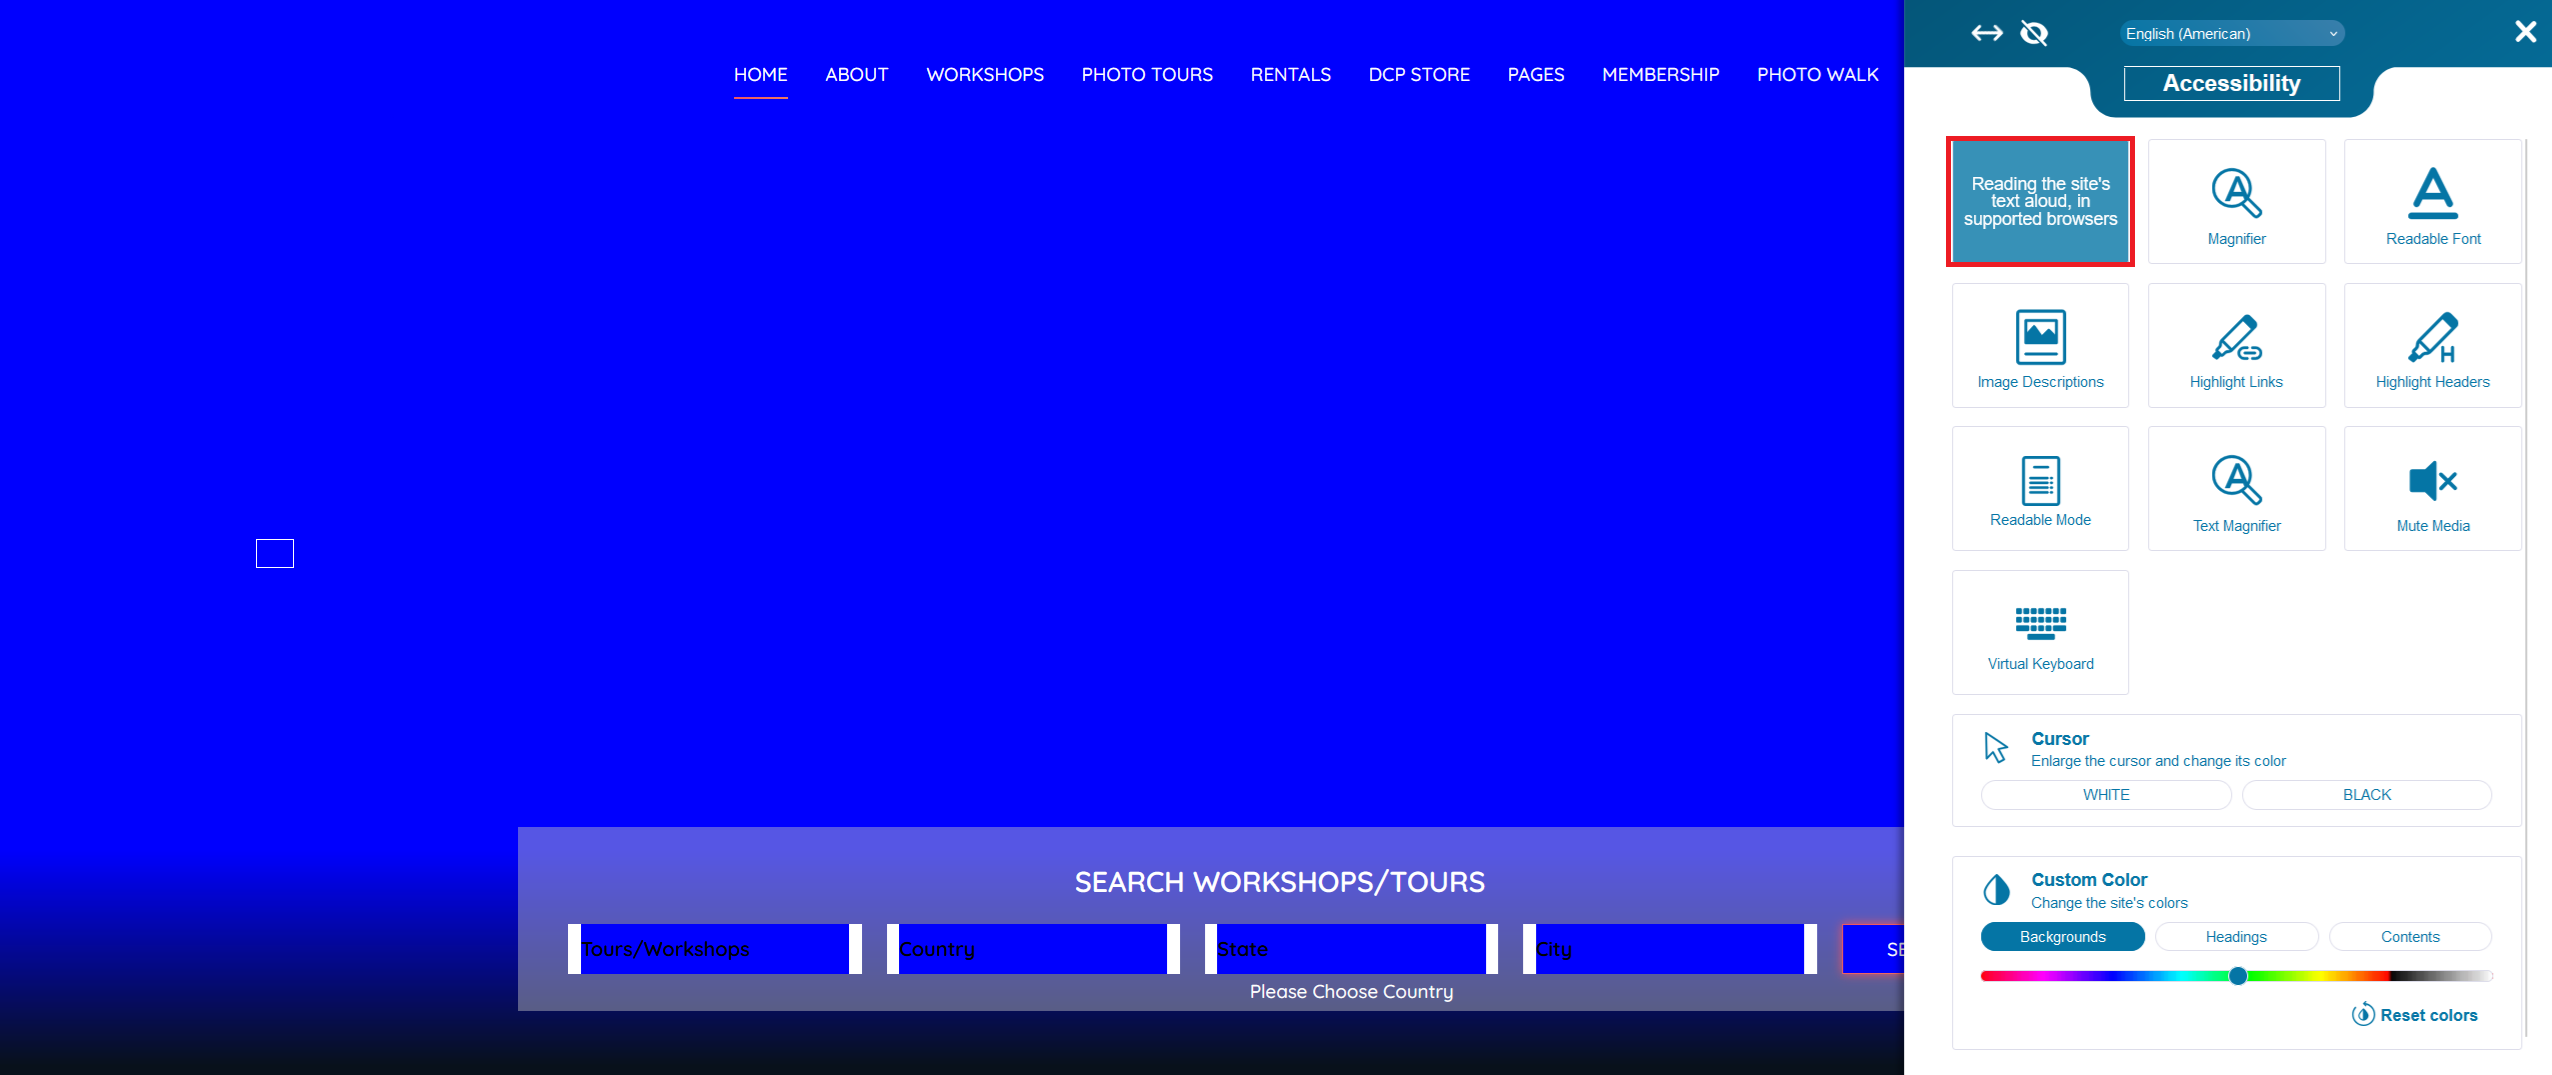
Task: Open the Virtual Keyboard
Action: pyautogui.click(x=2040, y=633)
